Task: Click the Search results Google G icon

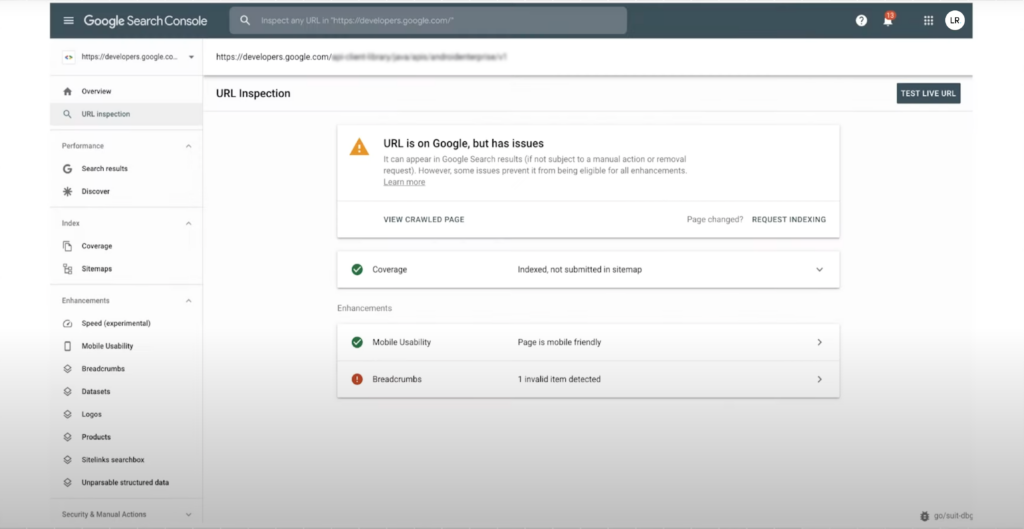Action: 67,168
